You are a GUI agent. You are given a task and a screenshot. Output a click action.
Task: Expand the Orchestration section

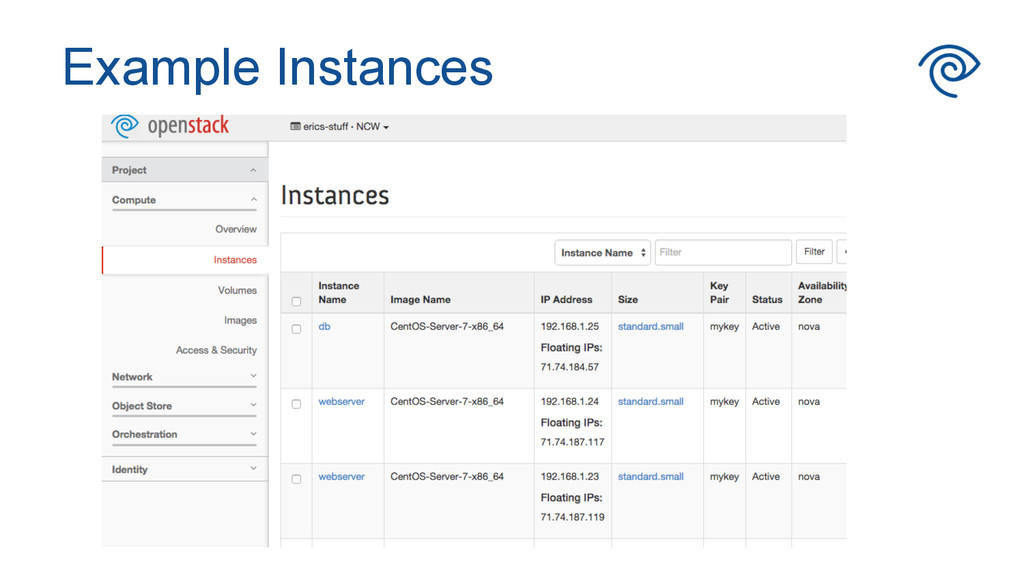click(184, 434)
